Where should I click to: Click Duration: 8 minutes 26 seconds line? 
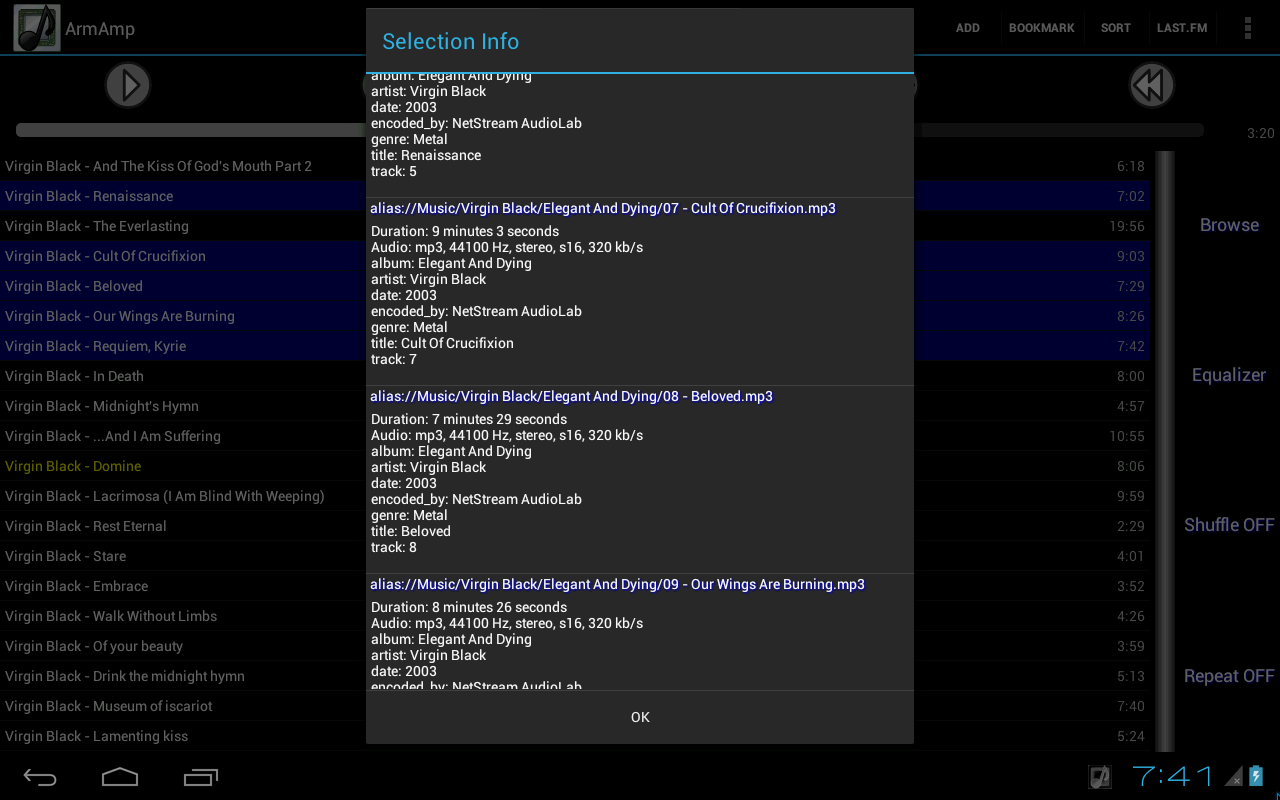pos(469,607)
